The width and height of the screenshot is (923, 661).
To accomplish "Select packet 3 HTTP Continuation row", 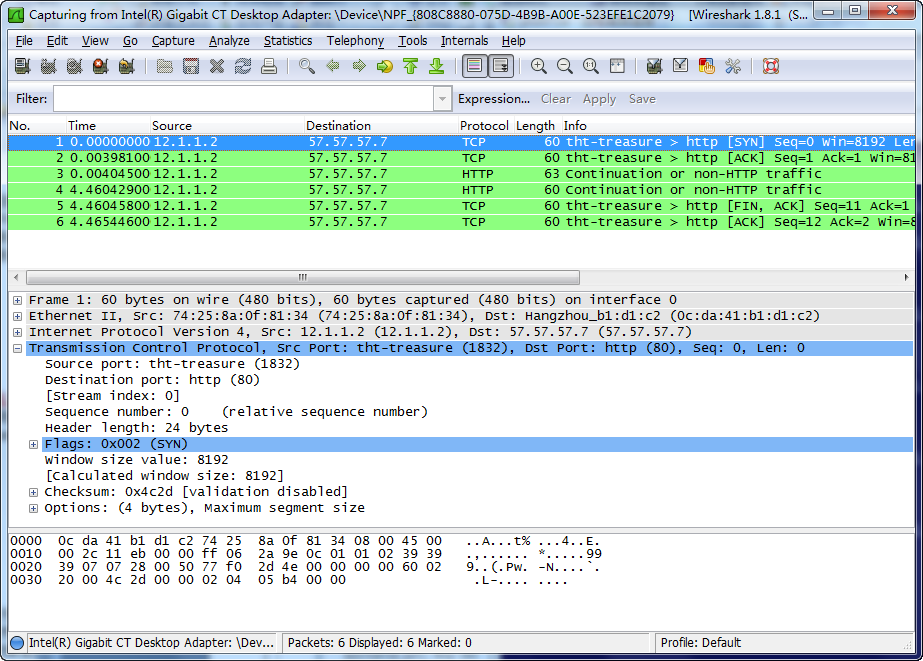I will point(462,174).
